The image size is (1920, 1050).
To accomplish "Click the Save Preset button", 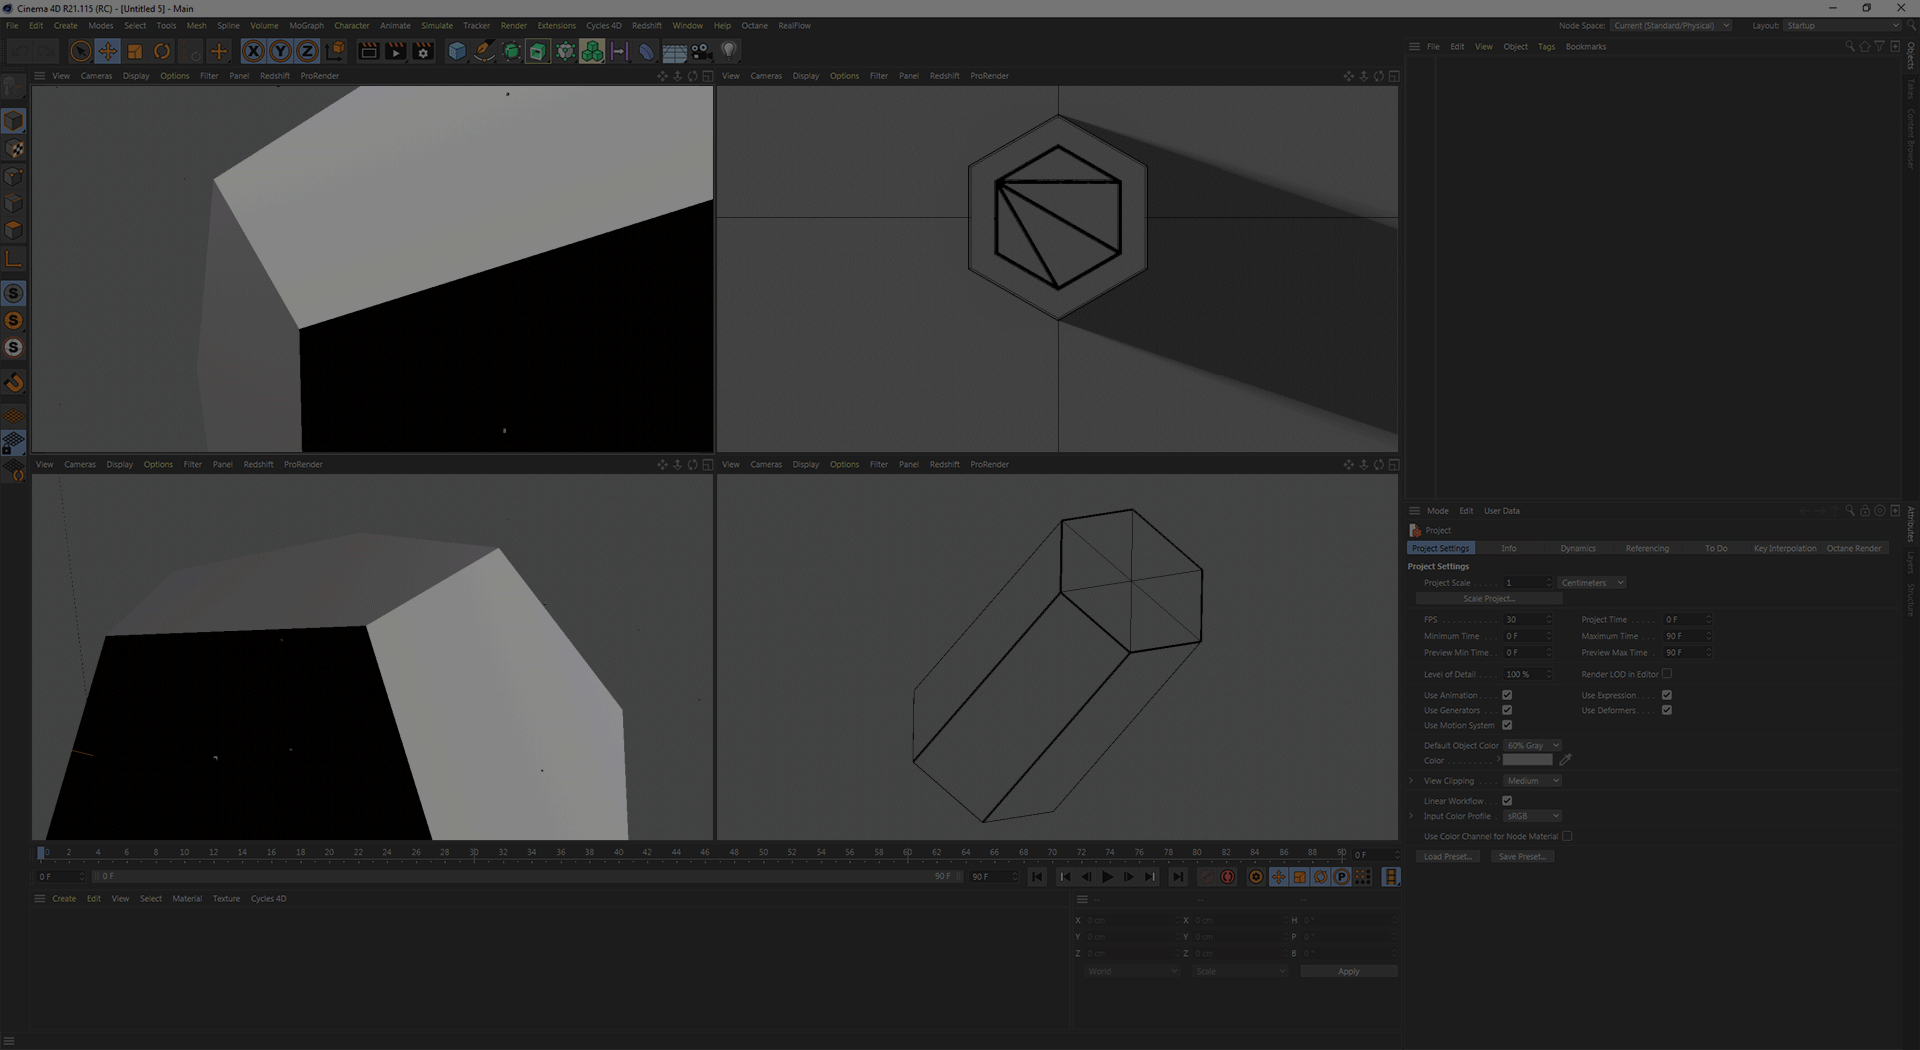I will (1521, 857).
